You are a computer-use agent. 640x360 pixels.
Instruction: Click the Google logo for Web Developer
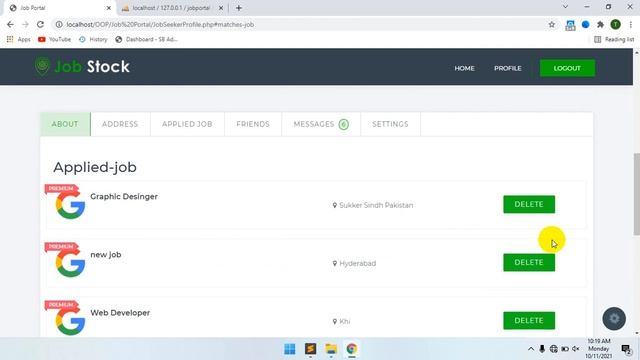(x=70, y=321)
